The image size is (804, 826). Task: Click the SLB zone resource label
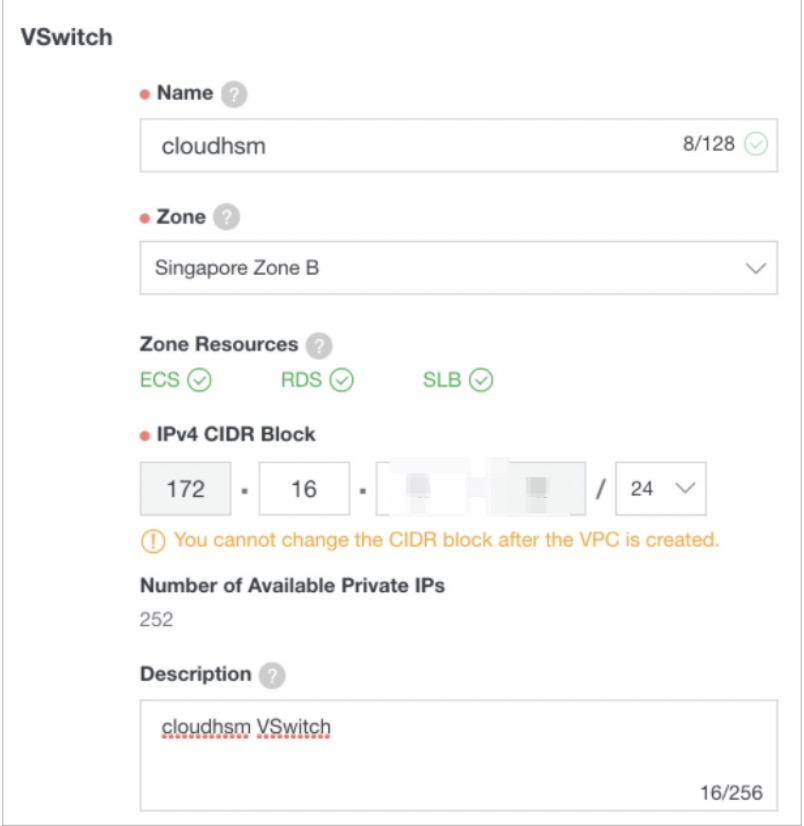(x=441, y=380)
